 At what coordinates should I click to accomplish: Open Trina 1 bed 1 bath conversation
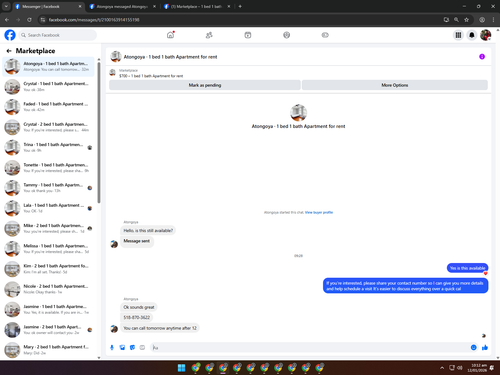pyautogui.click(x=49, y=147)
